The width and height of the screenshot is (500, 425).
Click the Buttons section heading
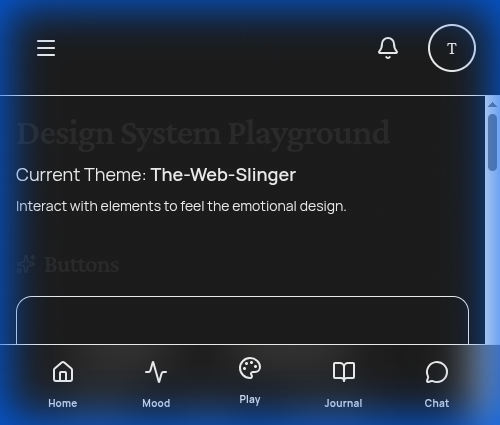click(x=82, y=265)
